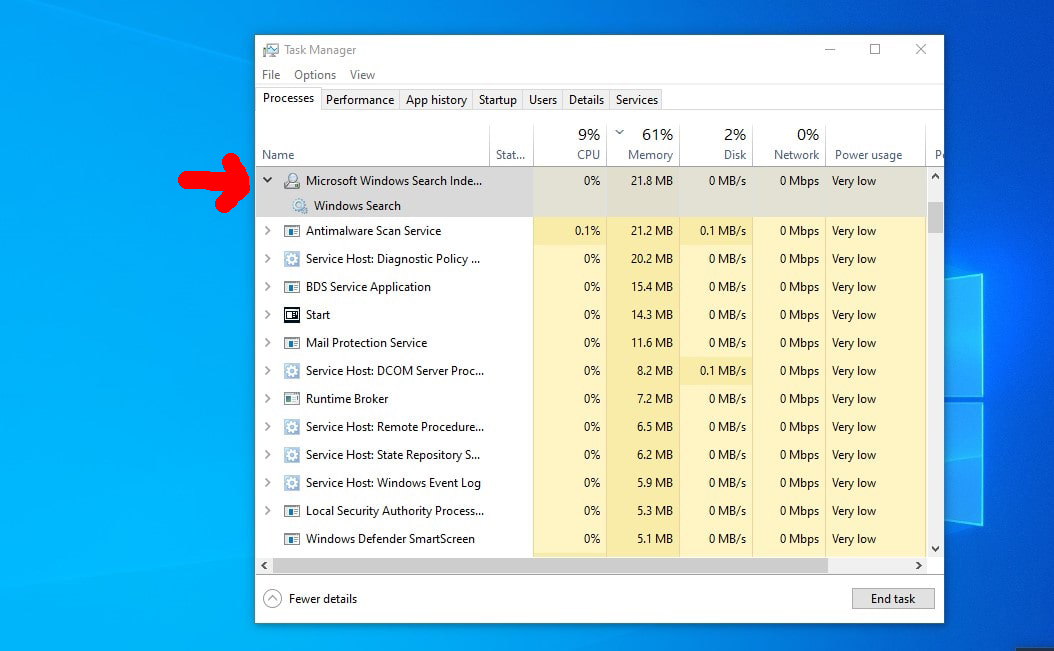This screenshot has height=651, width=1054.
Task: Expand Service Host: Diagnostic Policy row
Action: coord(268,258)
